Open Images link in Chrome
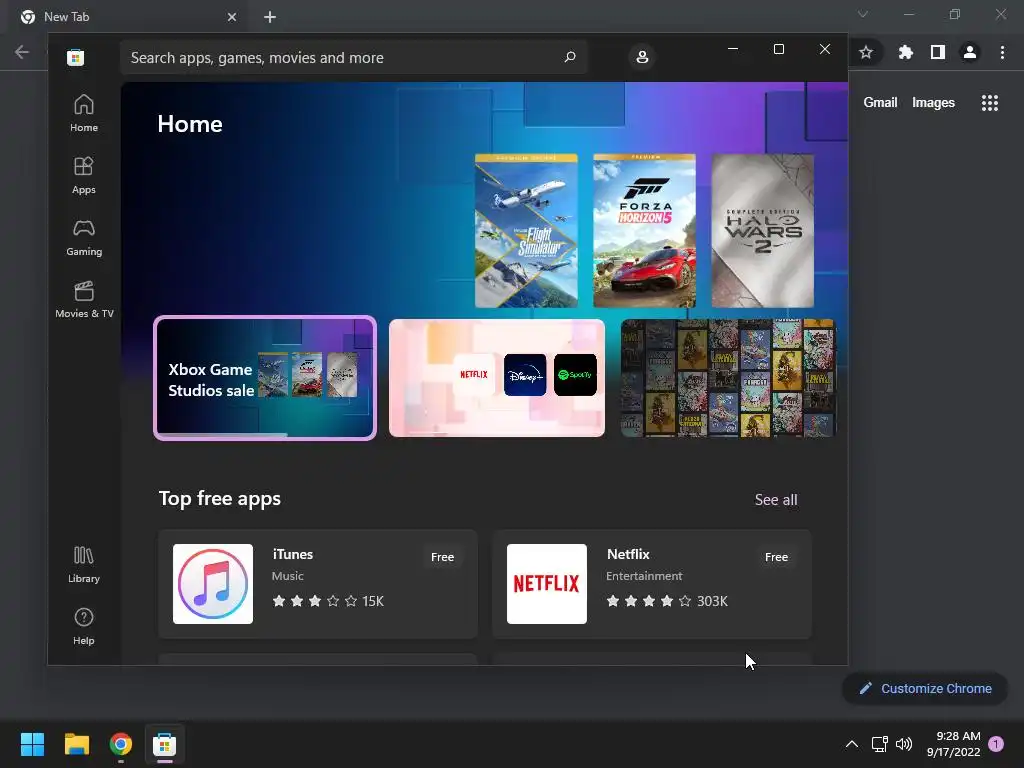The width and height of the screenshot is (1024, 768). pyautogui.click(x=933, y=103)
